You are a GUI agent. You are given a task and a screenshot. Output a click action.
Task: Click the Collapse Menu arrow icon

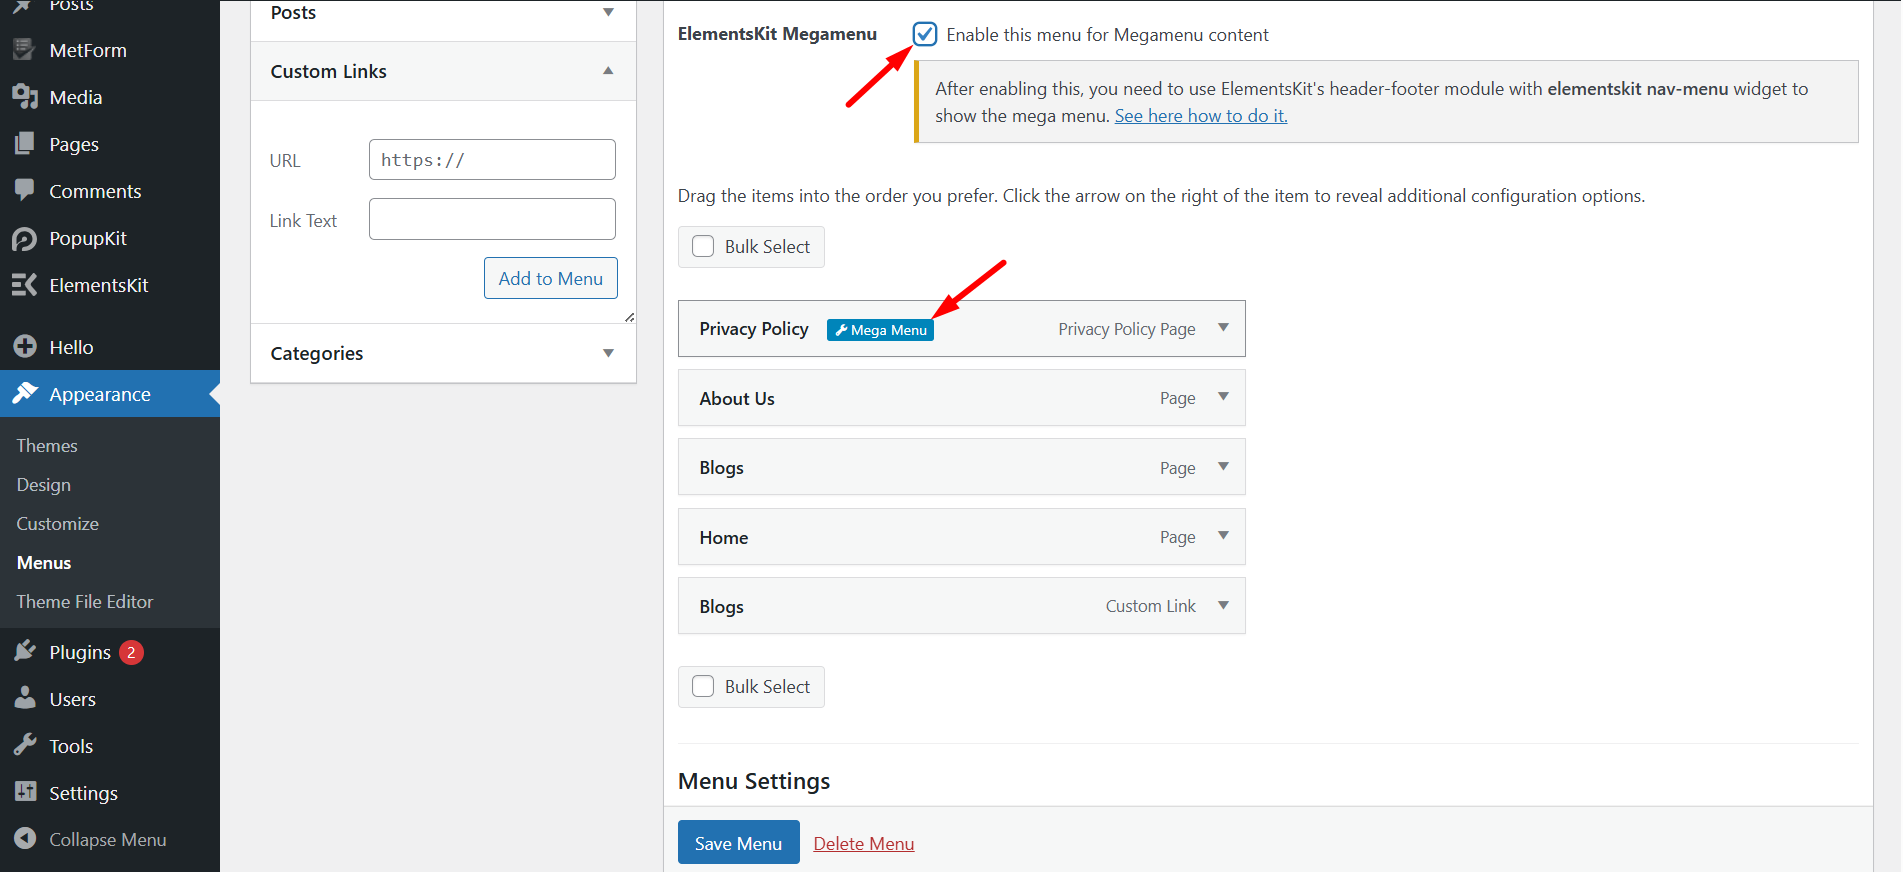point(25,839)
